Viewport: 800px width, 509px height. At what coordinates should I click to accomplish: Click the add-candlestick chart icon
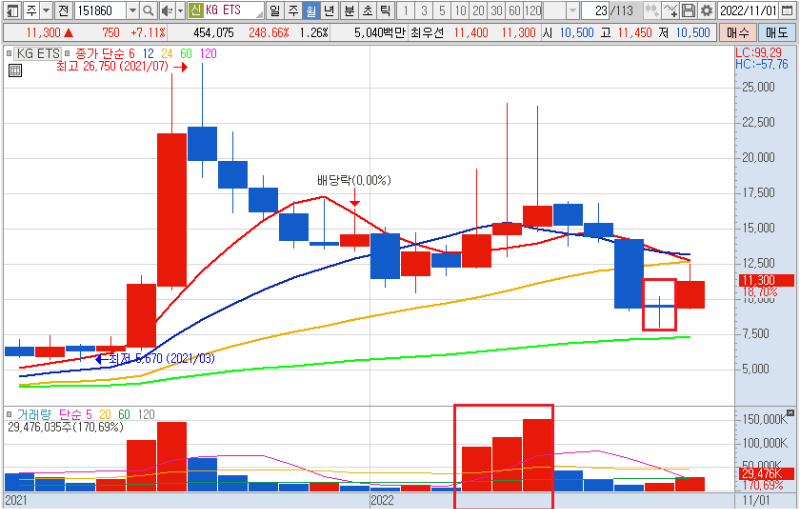(x=651, y=10)
